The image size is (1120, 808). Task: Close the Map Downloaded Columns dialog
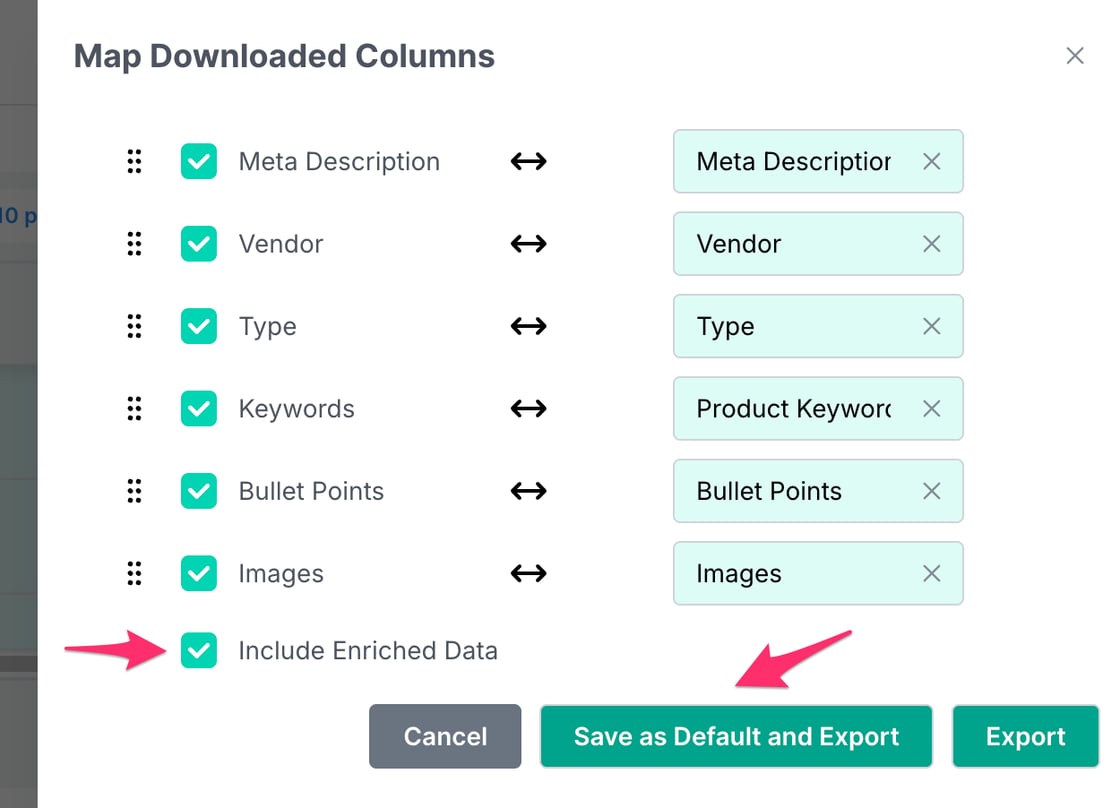point(1075,56)
